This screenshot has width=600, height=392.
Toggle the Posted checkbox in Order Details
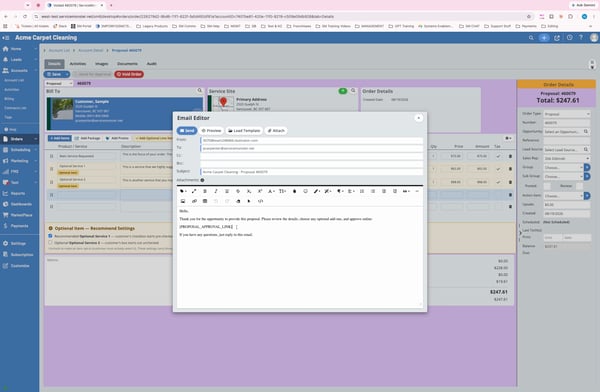548,186
